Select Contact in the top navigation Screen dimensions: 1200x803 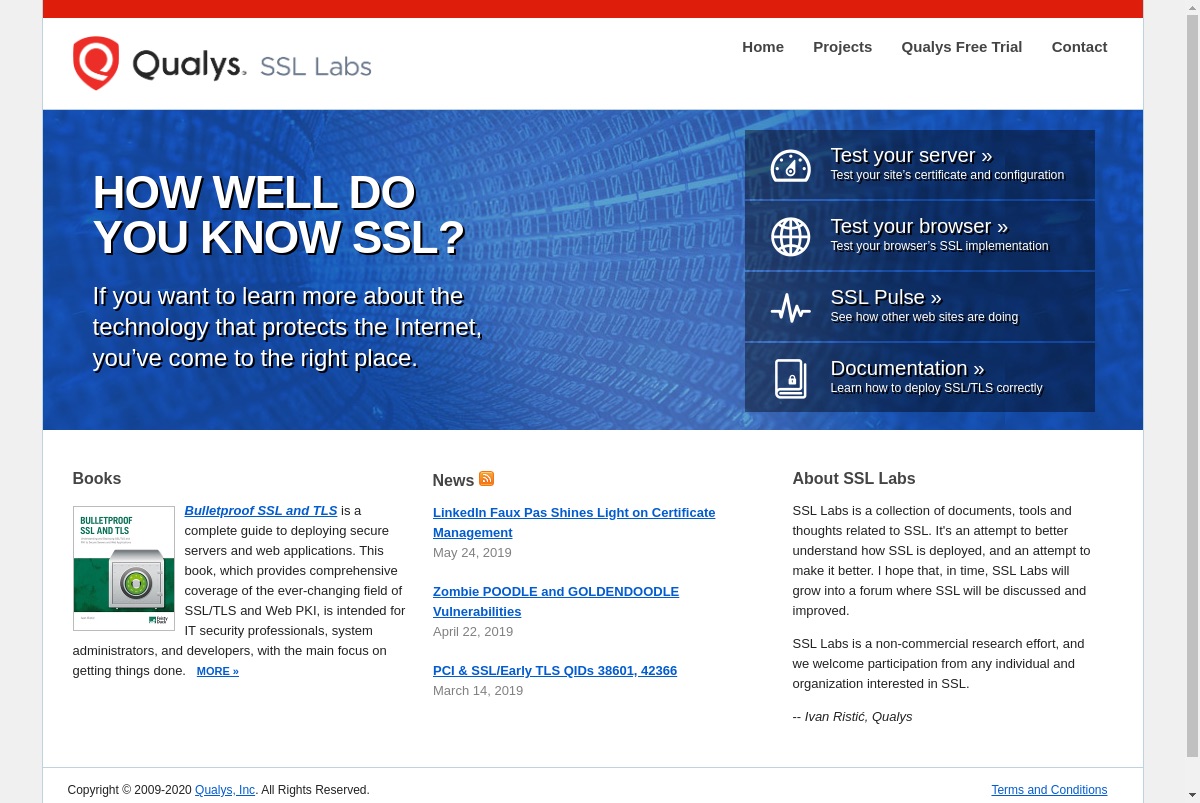(1079, 47)
